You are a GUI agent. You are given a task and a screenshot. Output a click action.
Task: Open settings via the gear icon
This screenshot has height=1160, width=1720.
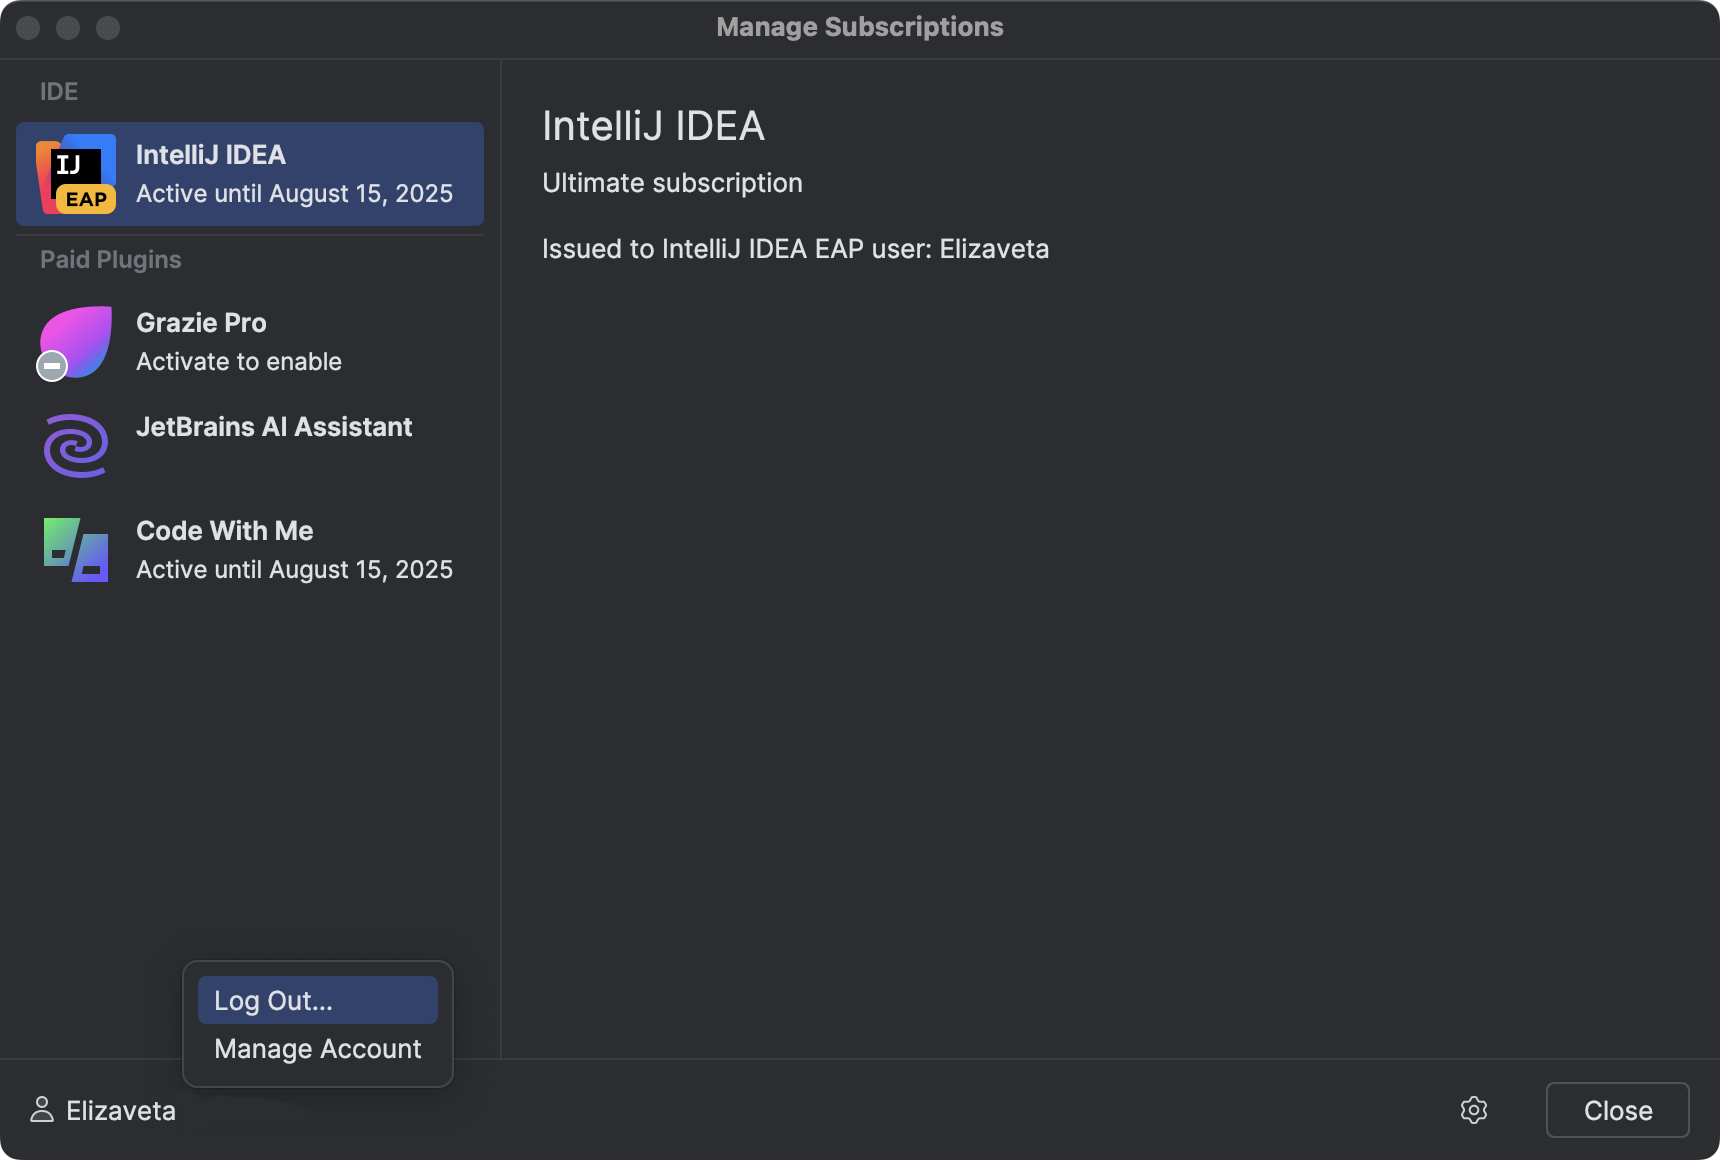pos(1474,1110)
